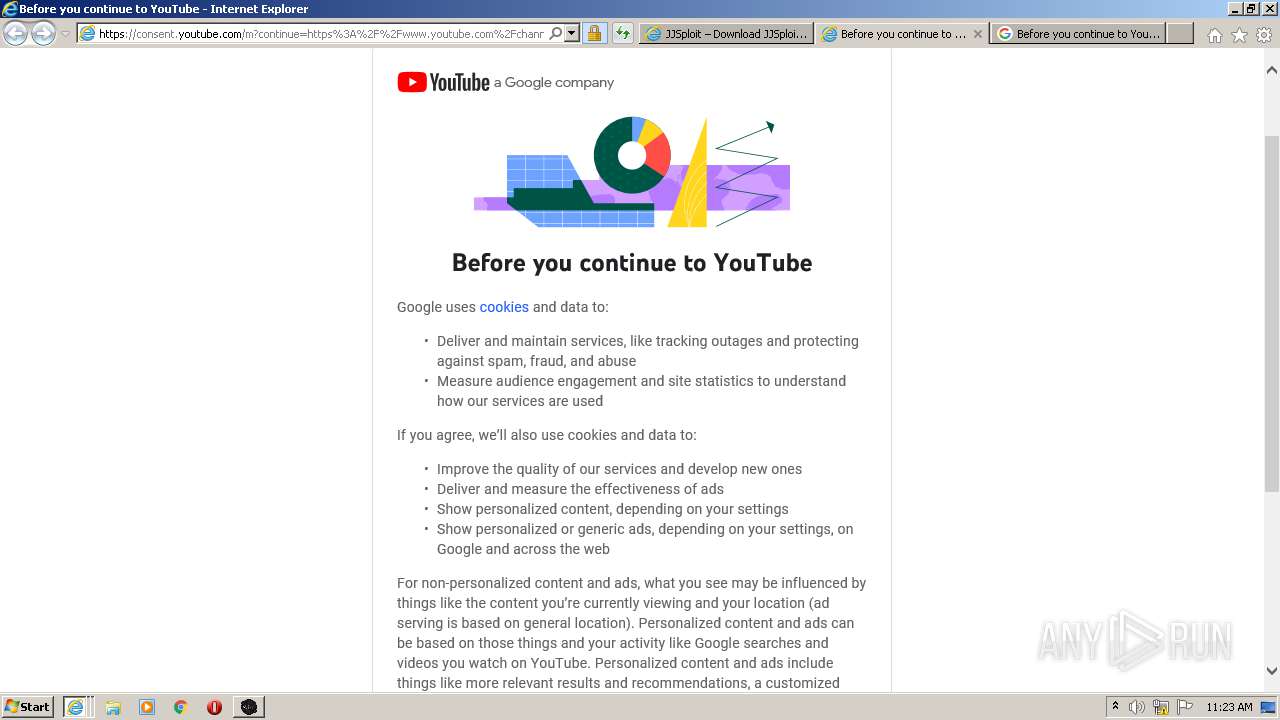Click the browser Back arrow button
The height and width of the screenshot is (720, 1280).
pyautogui.click(x=16, y=33)
